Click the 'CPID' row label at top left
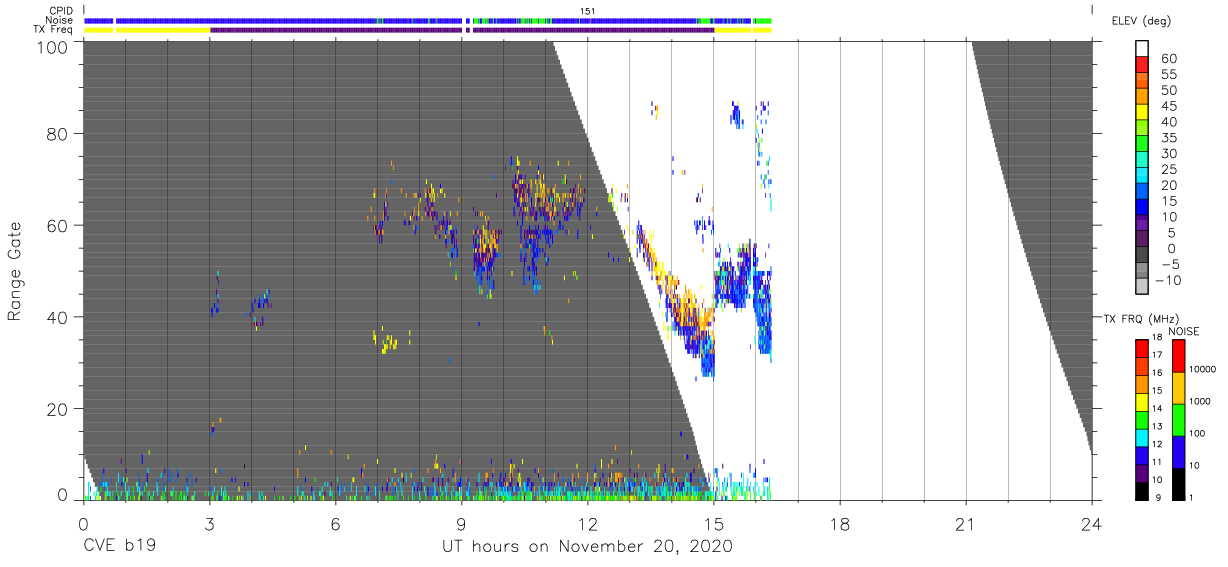This screenshot has height=567, width=1228. click(61, 11)
